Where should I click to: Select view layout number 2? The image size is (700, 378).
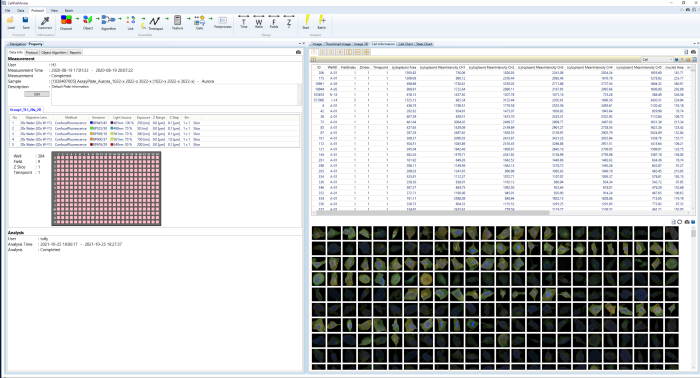coord(322,52)
